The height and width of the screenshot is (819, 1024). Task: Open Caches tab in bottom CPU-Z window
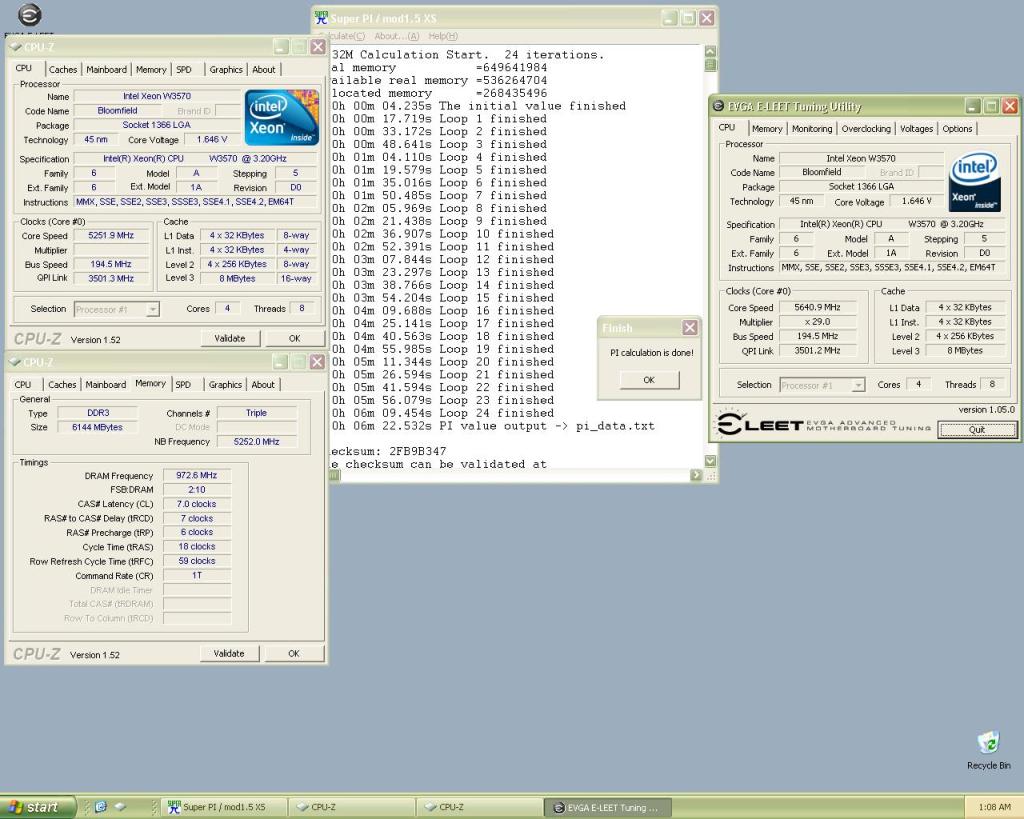62,385
